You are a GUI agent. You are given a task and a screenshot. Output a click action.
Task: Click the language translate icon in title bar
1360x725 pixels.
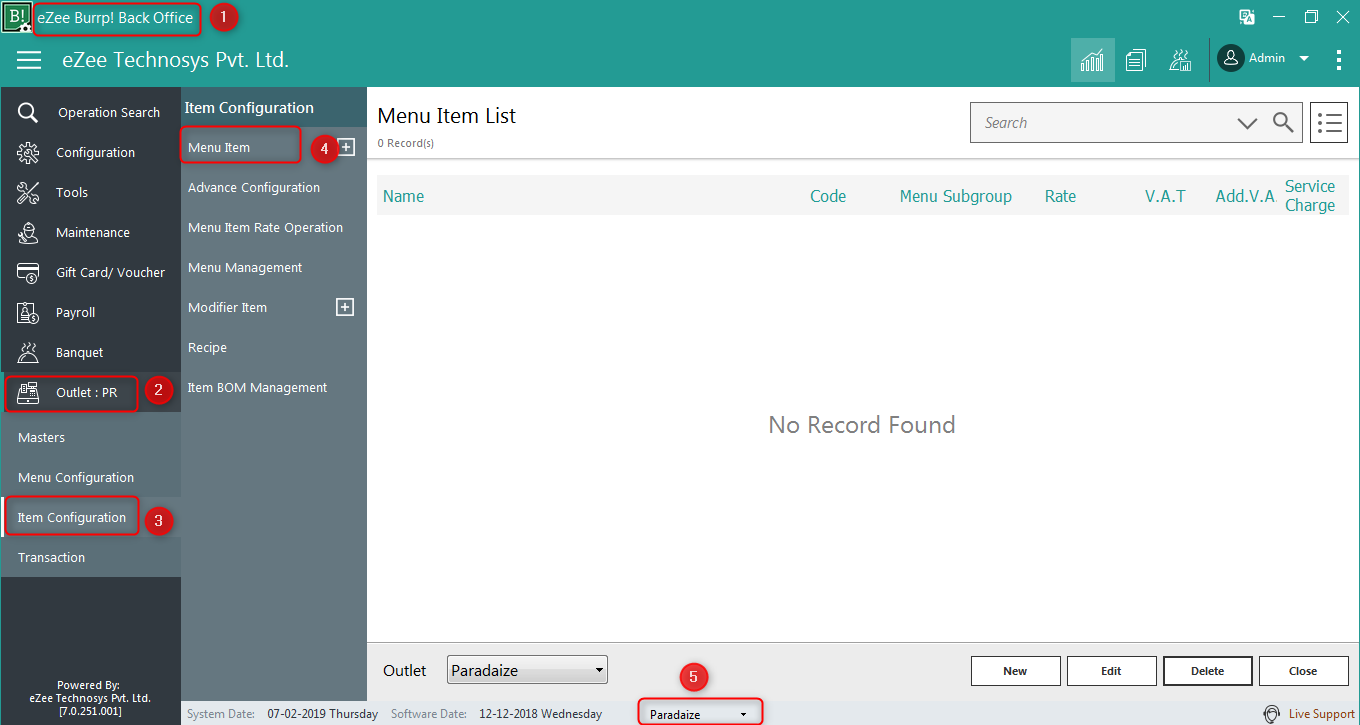tap(1247, 17)
